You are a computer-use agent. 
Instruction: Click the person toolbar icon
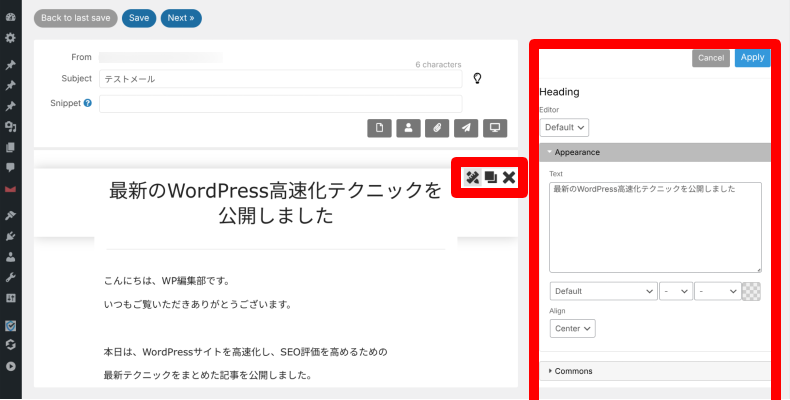pos(409,128)
